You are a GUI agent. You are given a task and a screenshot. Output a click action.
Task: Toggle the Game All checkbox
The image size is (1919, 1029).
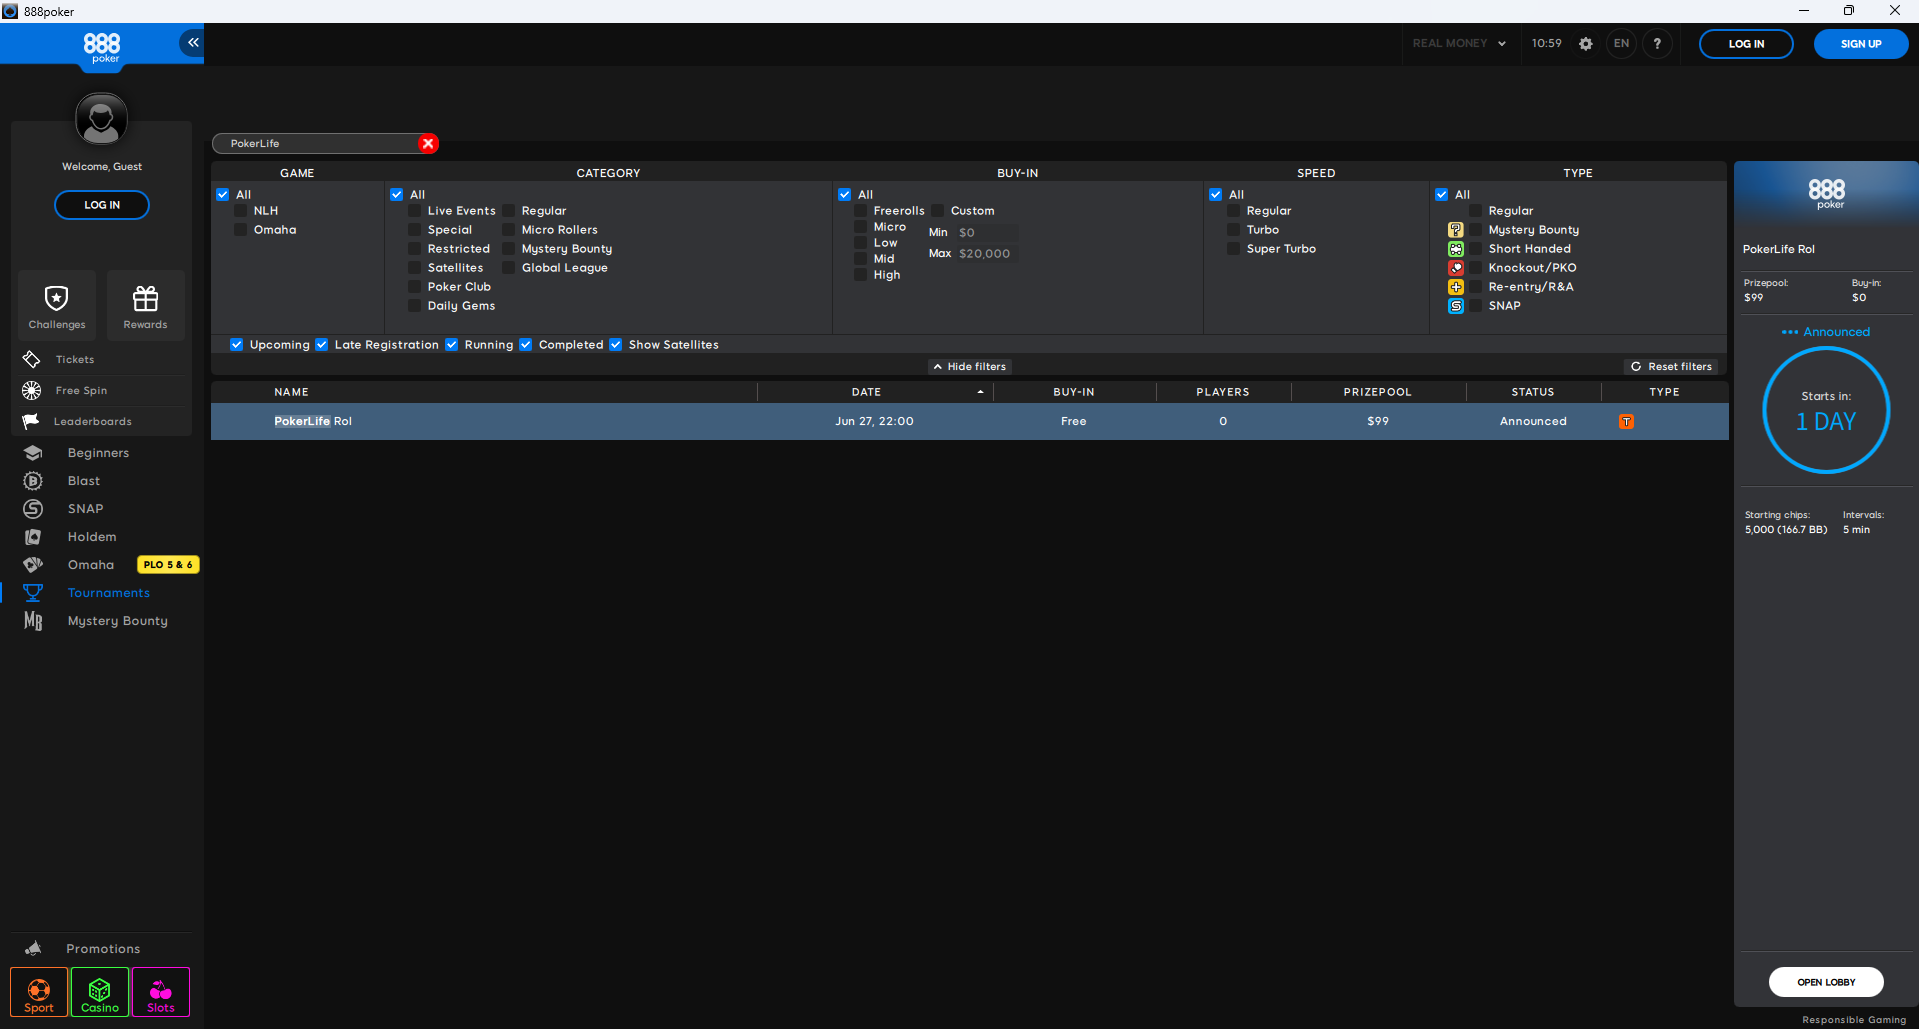(223, 195)
